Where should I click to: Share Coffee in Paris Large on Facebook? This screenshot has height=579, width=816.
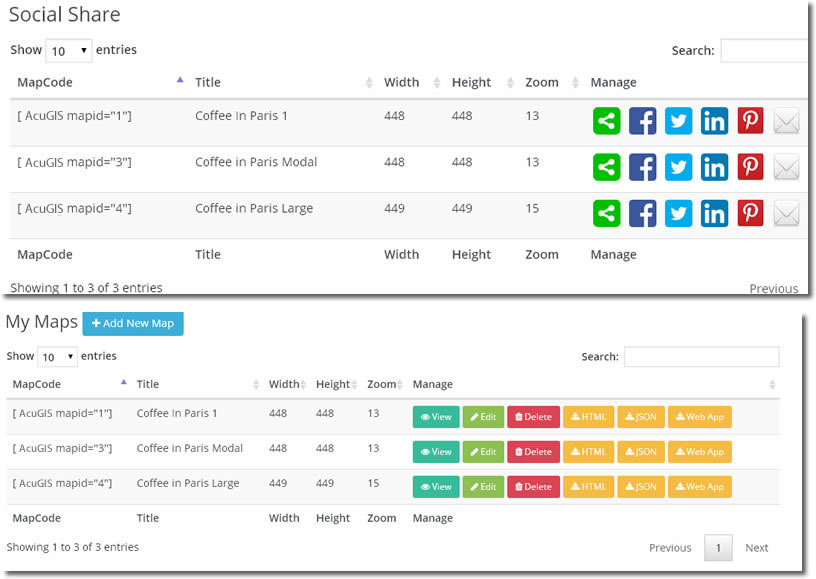pyautogui.click(x=642, y=213)
